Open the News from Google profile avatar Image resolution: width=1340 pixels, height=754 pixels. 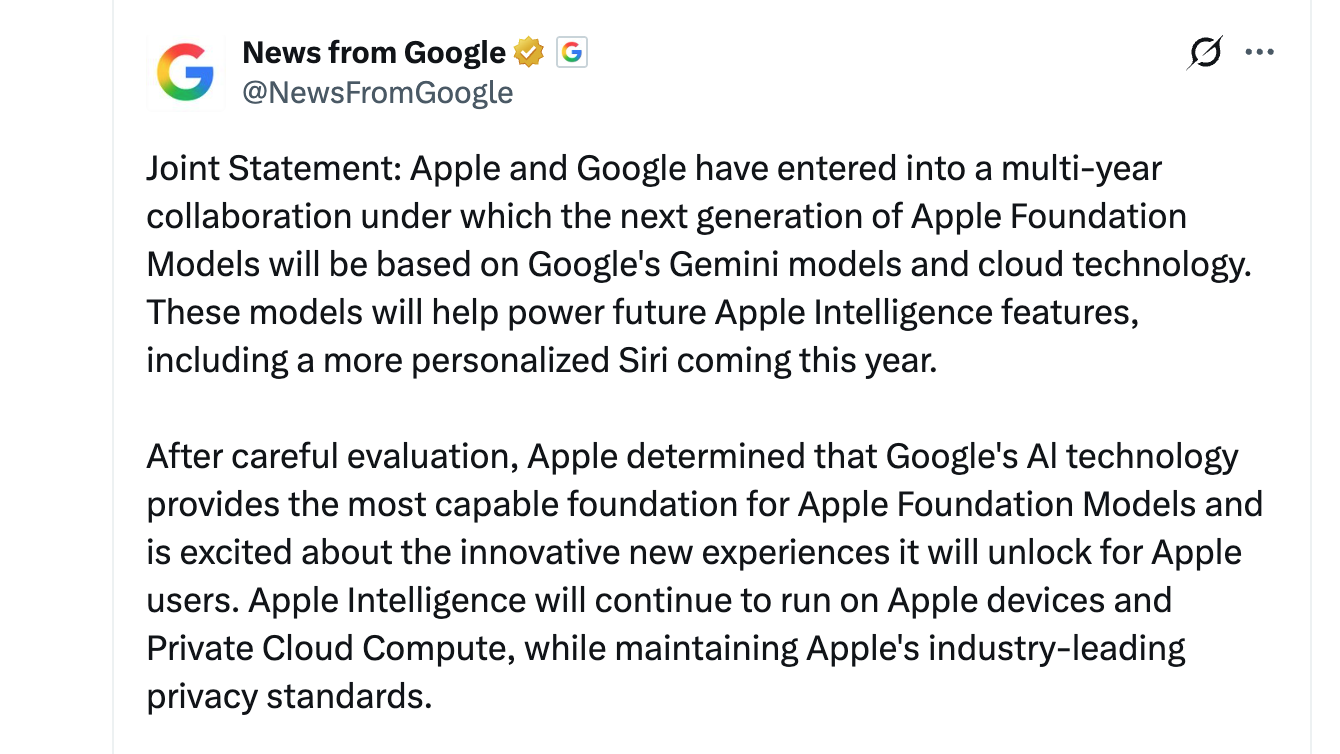pyautogui.click(x=186, y=73)
